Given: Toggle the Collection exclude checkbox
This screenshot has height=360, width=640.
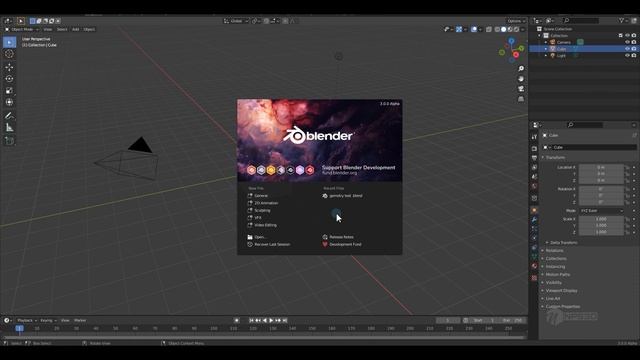Looking at the screenshot, I should click(621, 36).
